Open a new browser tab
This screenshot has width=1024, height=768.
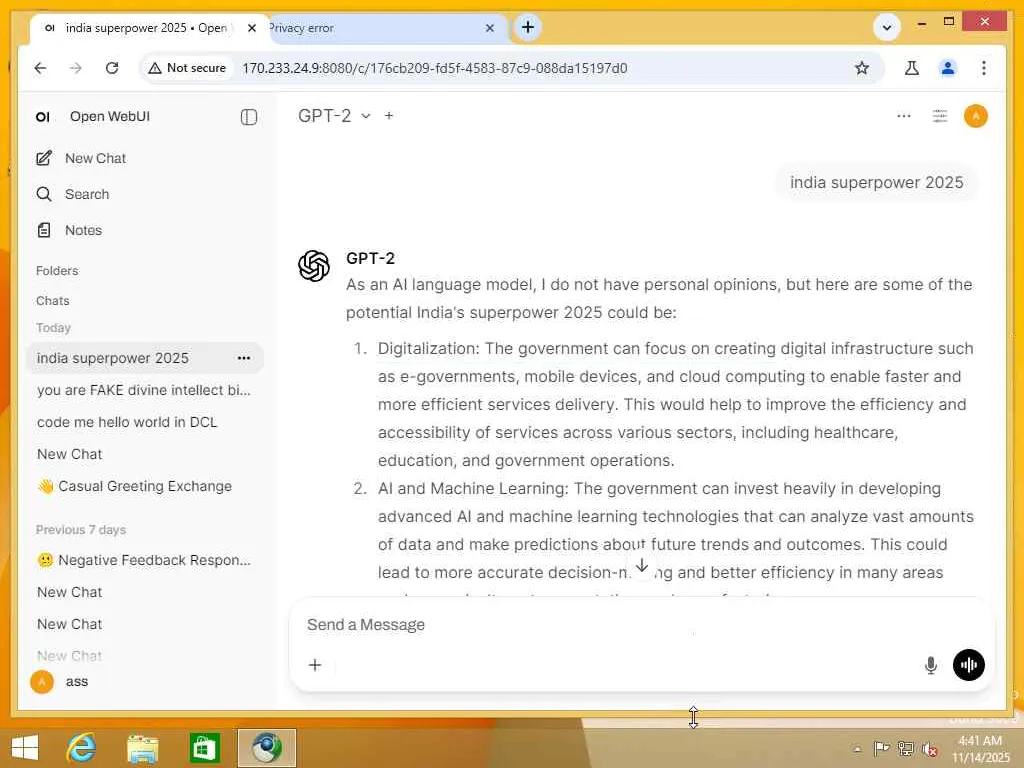(x=528, y=27)
